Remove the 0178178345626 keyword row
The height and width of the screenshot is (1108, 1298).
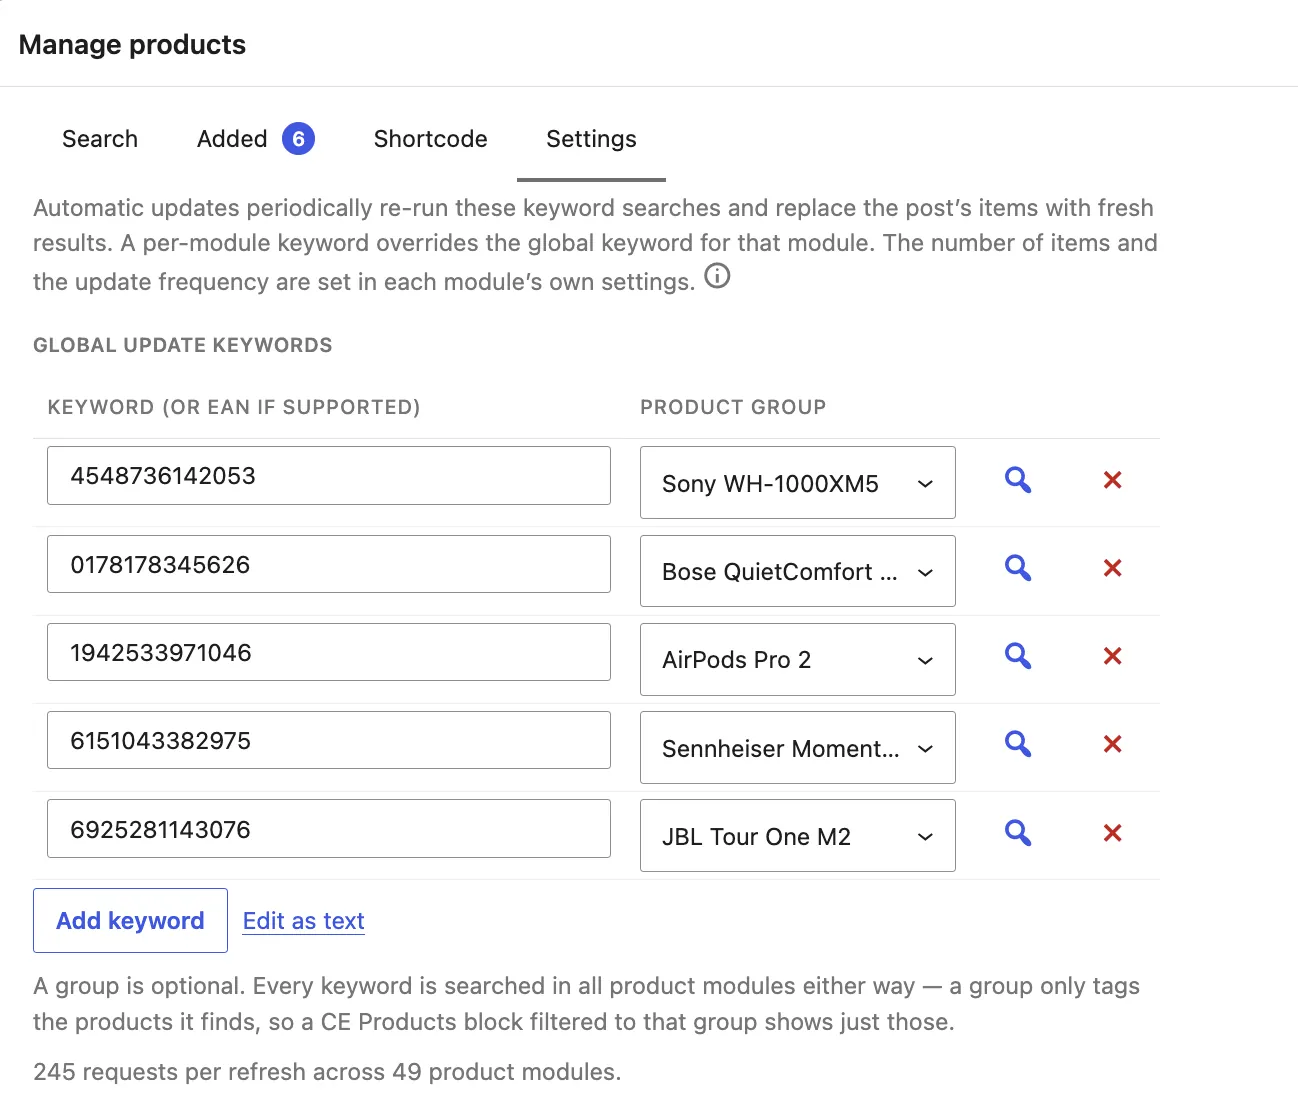pos(1112,568)
